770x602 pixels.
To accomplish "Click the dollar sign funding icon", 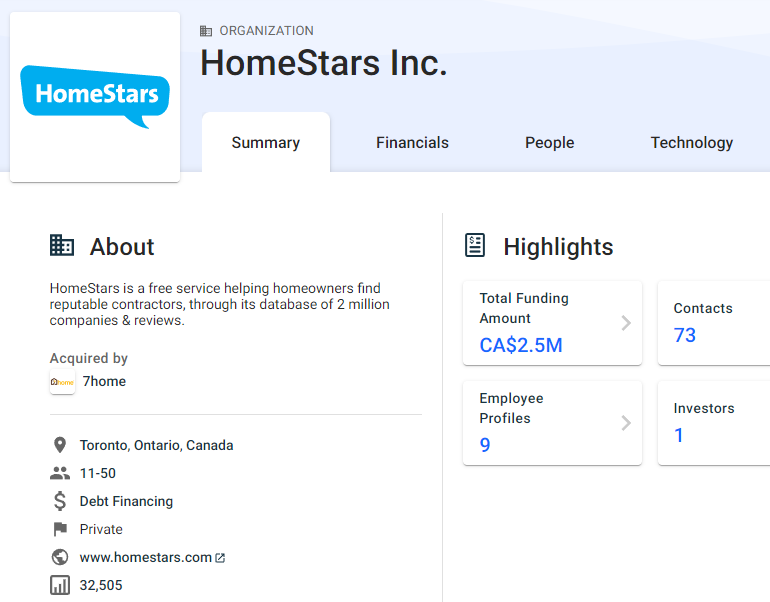I will pos(60,501).
